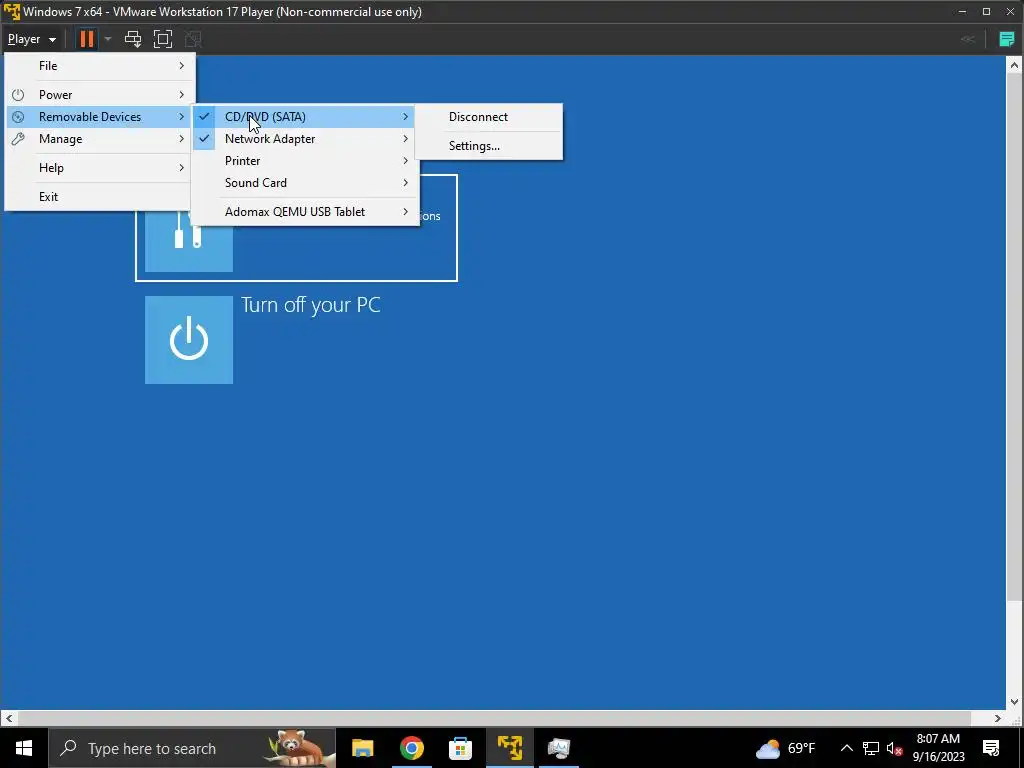Open the 69°F weather widget
The height and width of the screenshot is (768, 1024).
point(786,748)
